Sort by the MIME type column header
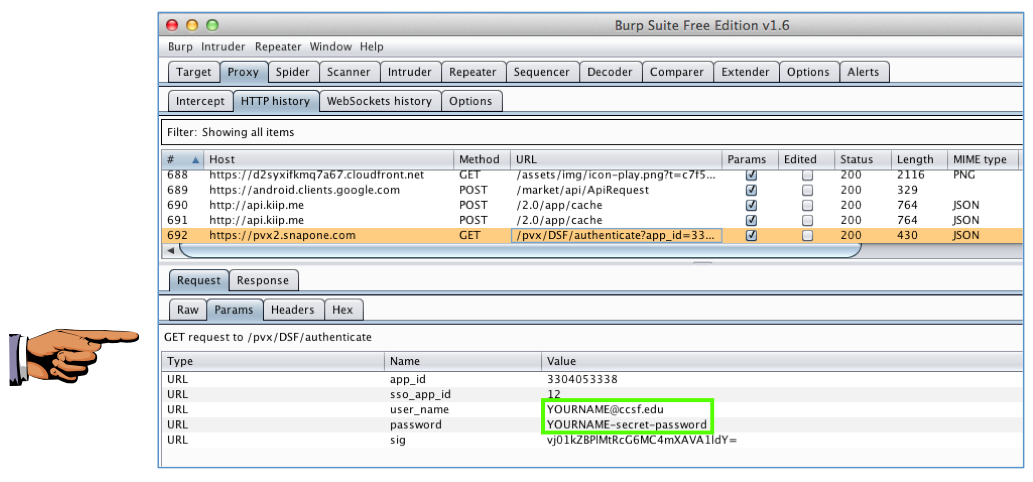The height and width of the screenshot is (482, 1033). click(x=983, y=159)
